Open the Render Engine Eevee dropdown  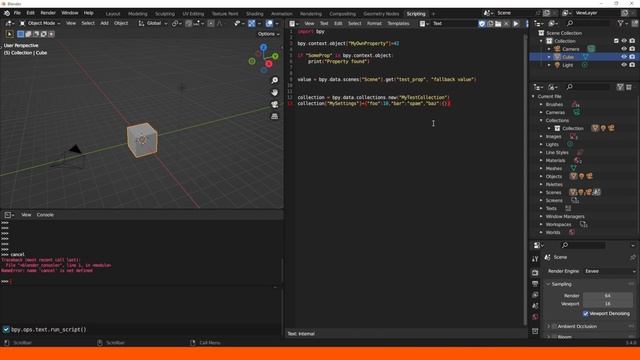click(610, 271)
